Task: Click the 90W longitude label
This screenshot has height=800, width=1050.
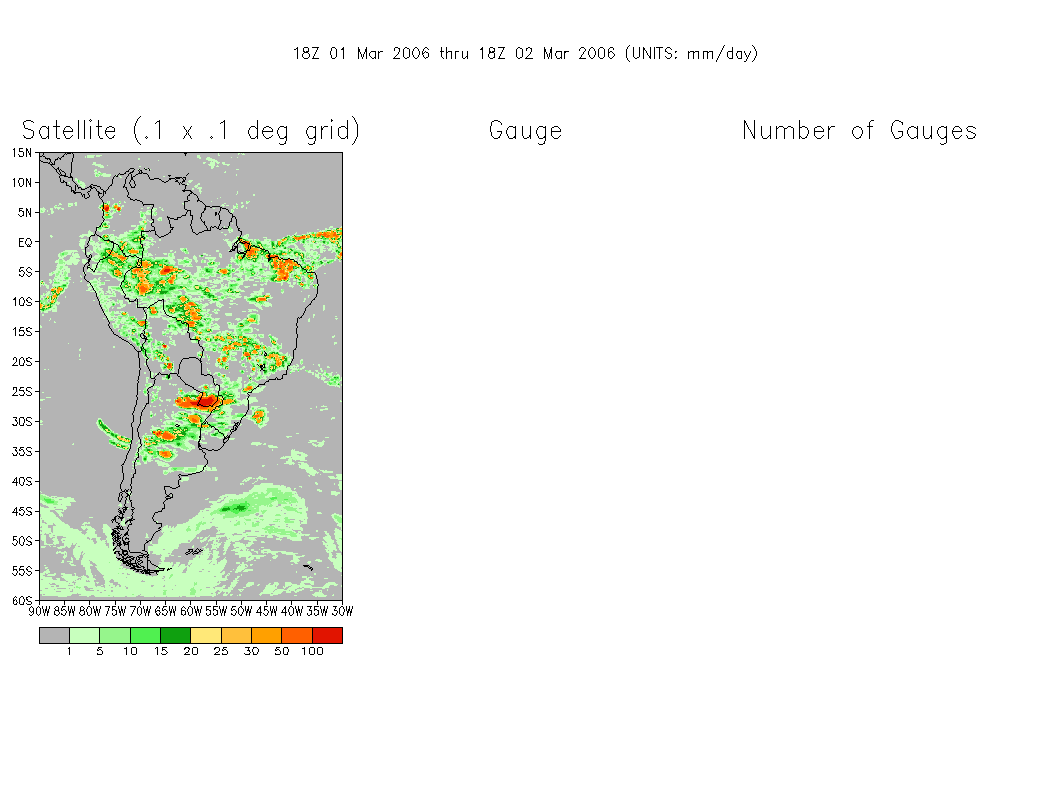Action: [40, 611]
